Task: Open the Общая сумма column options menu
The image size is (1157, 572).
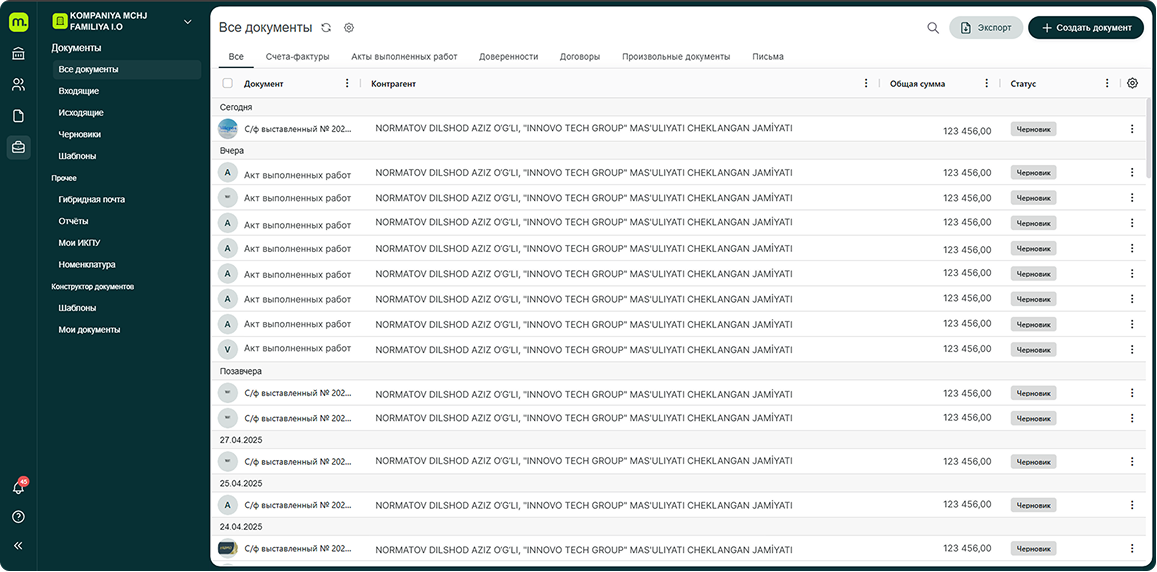Action: point(986,84)
